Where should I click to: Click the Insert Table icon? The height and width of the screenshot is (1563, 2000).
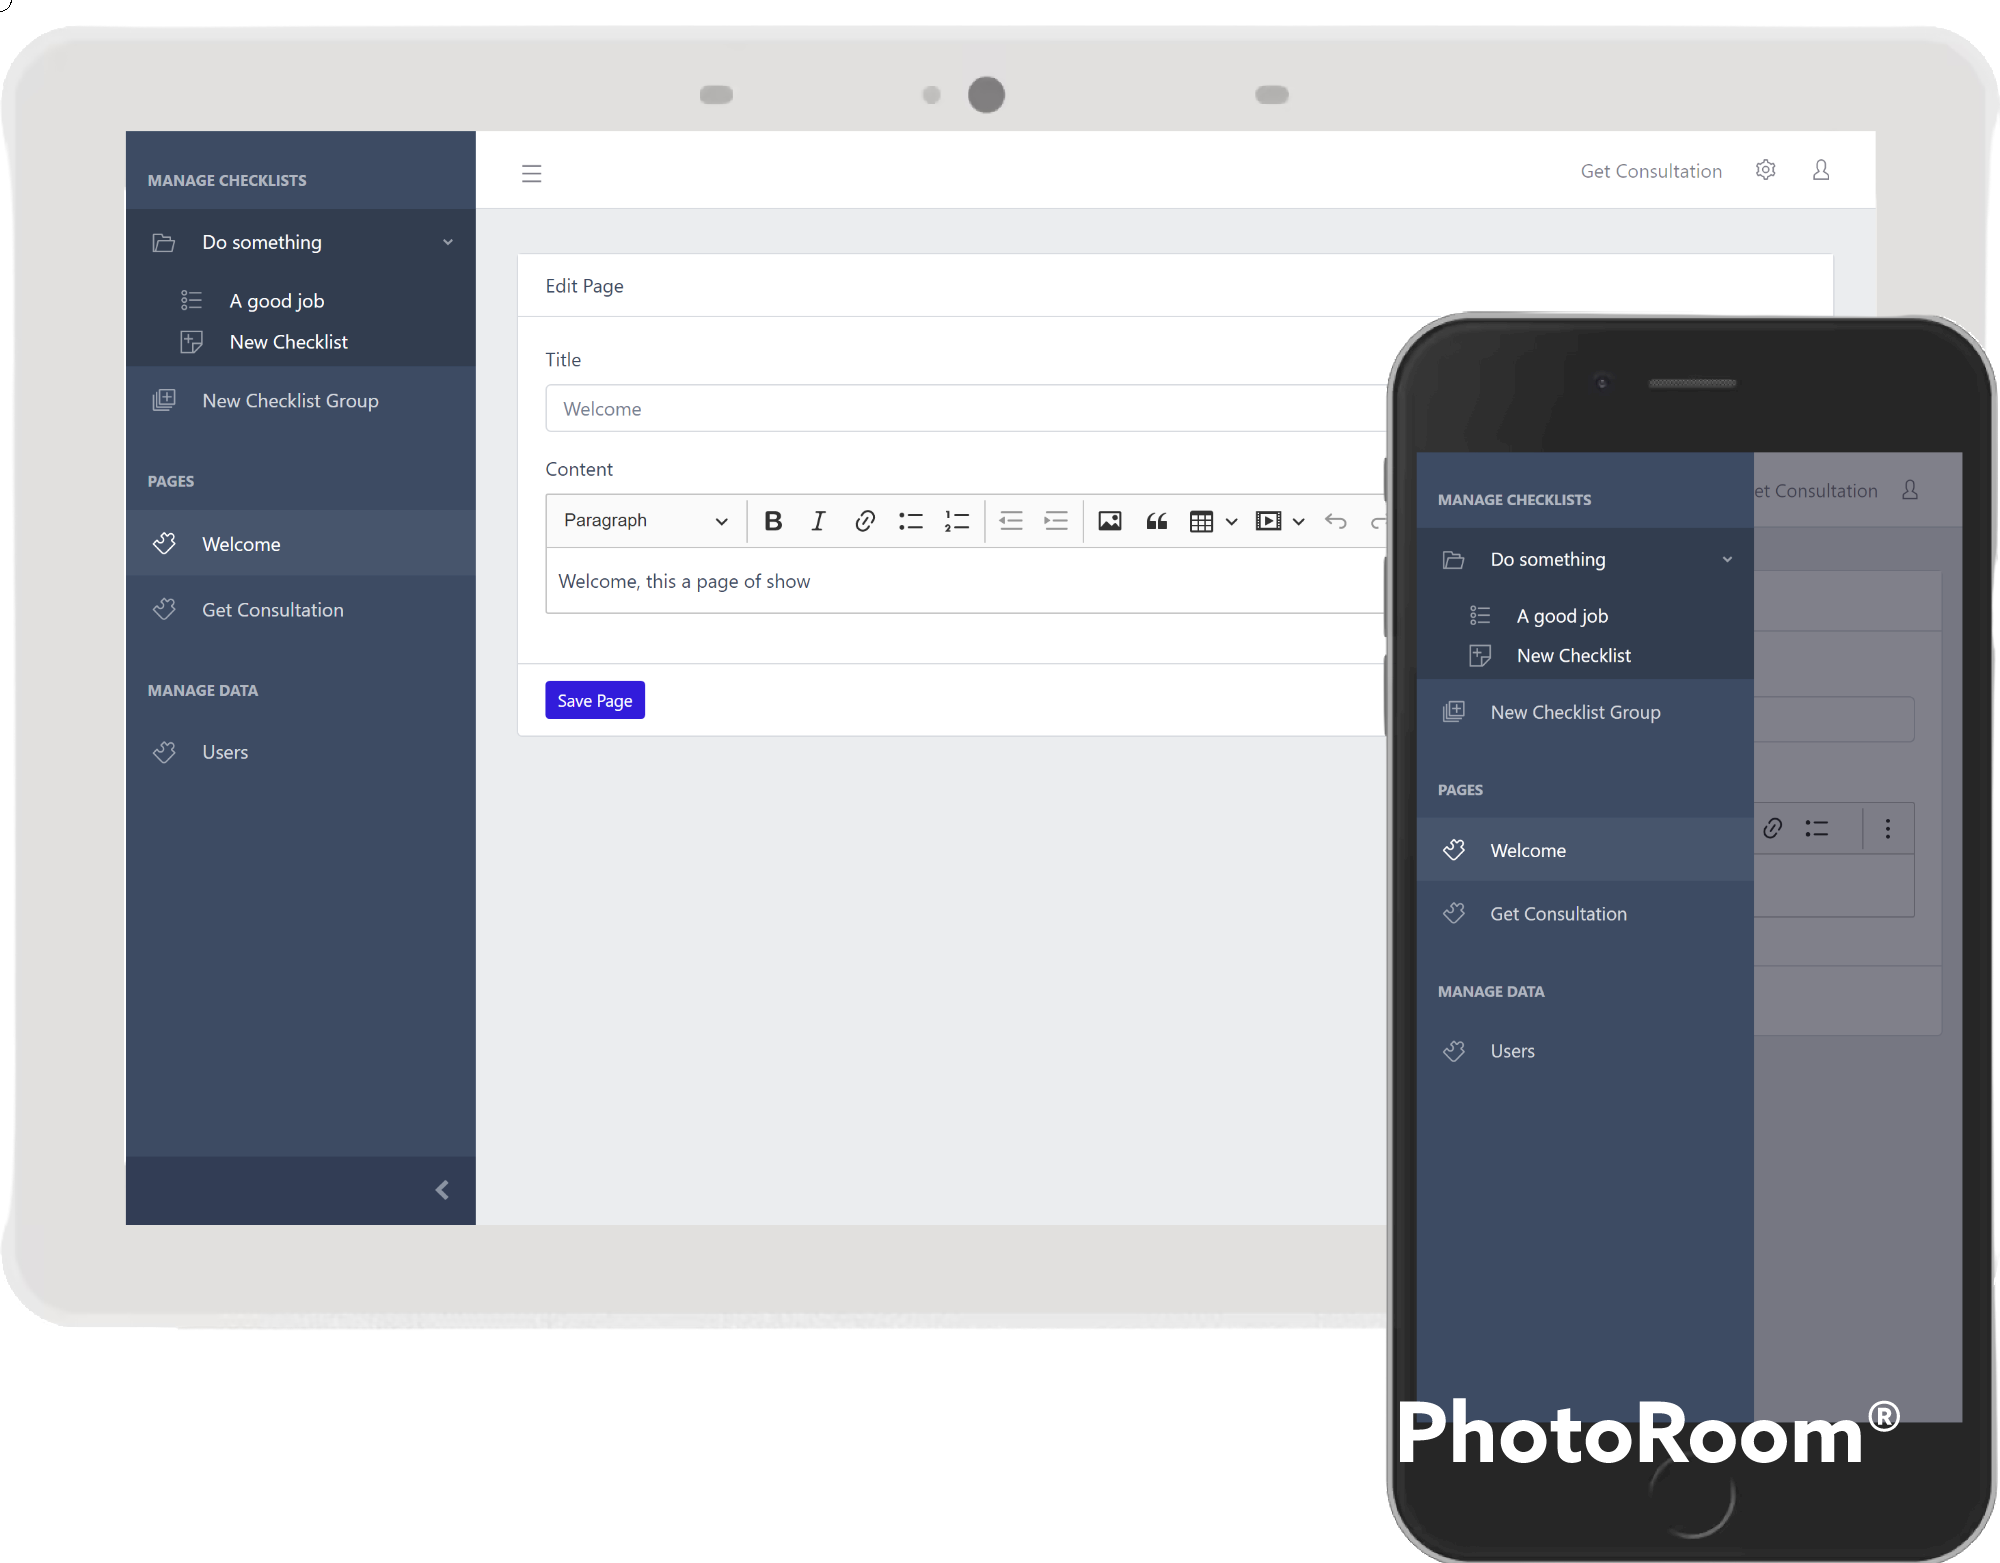coord(1203,519)
